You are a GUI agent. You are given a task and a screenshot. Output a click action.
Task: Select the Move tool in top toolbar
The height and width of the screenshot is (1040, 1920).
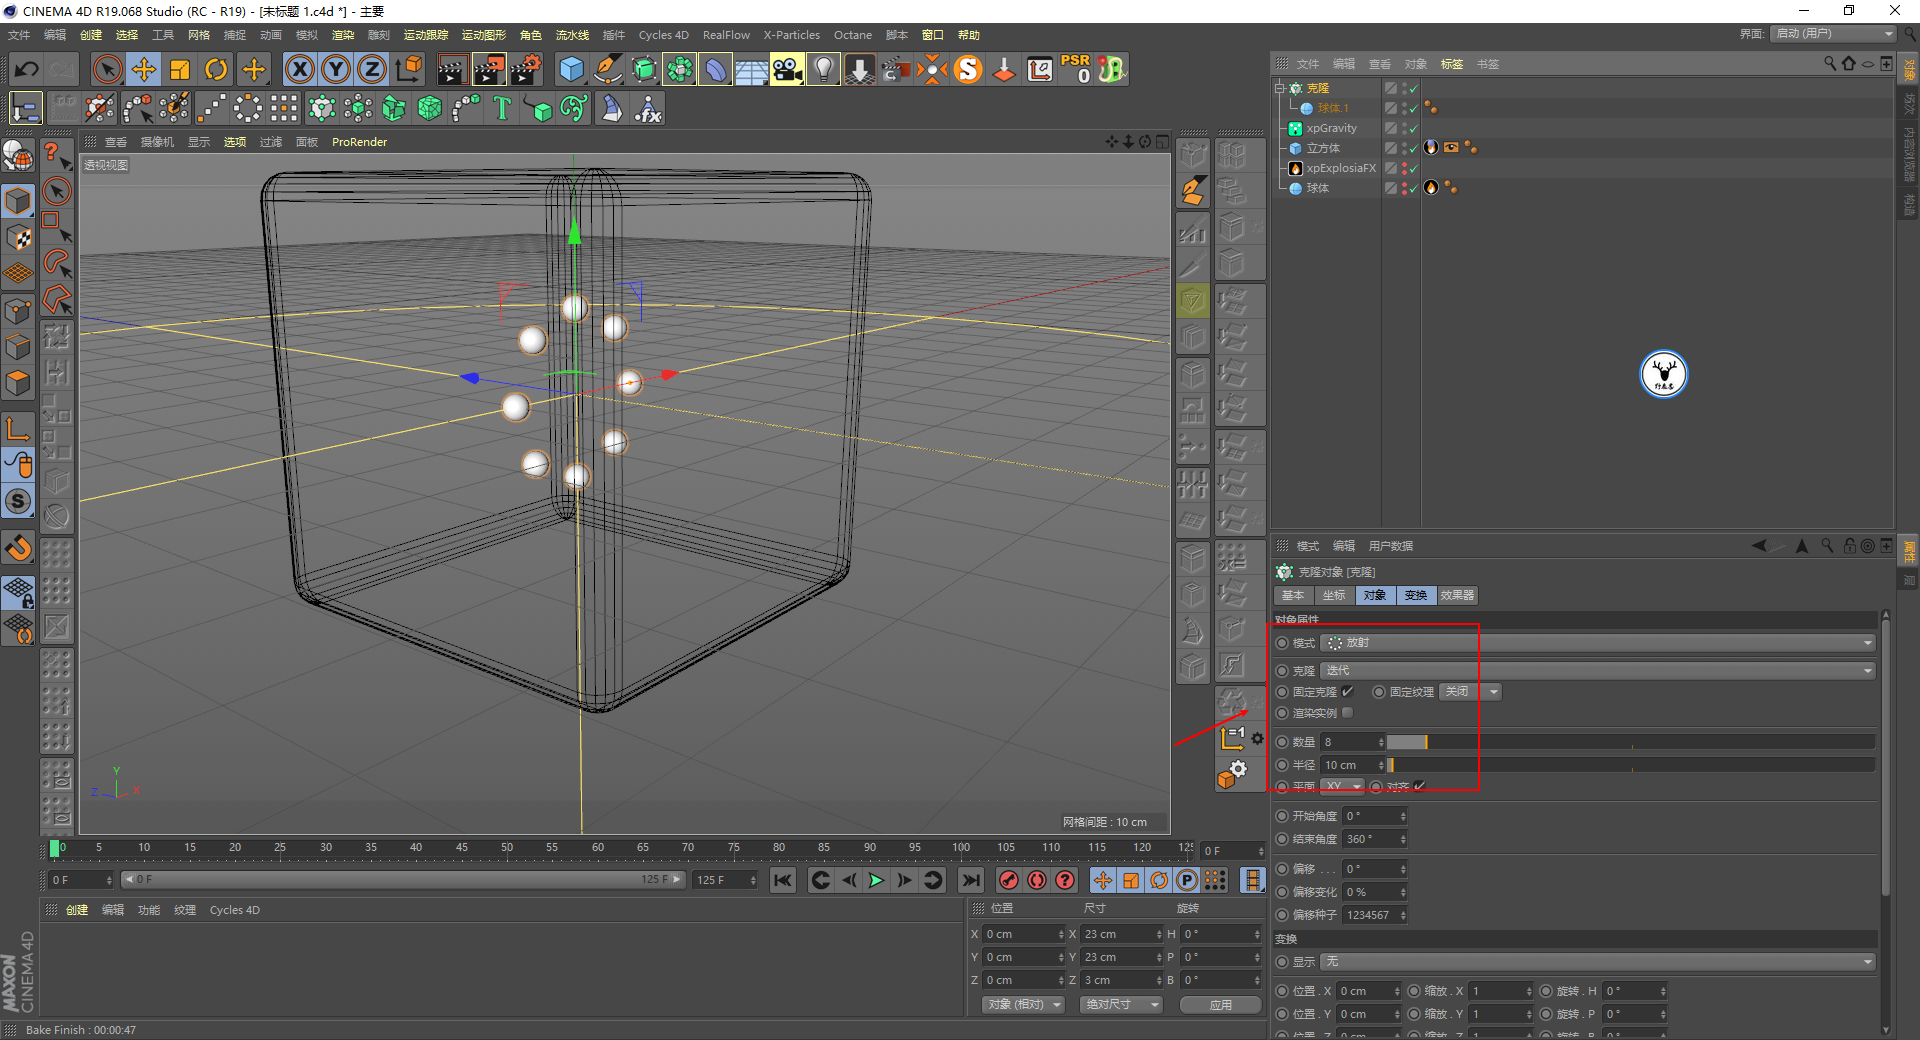pyautogui.click(x=144, y=69)
